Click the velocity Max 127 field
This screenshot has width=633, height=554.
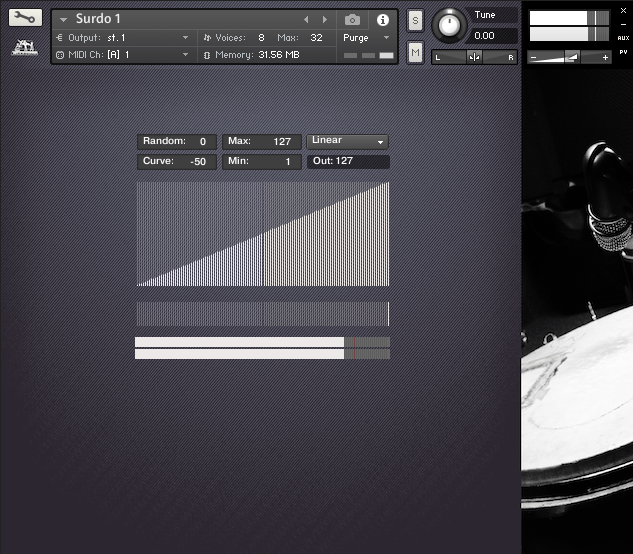pyautogui.click(x=262, y=142)
